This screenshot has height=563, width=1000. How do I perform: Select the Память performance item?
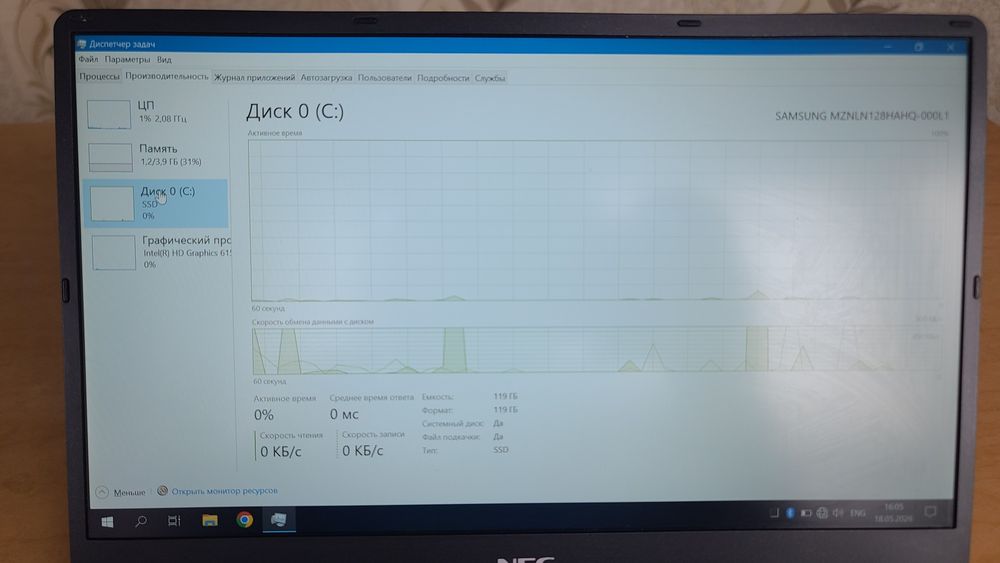(x=155, y=156)
